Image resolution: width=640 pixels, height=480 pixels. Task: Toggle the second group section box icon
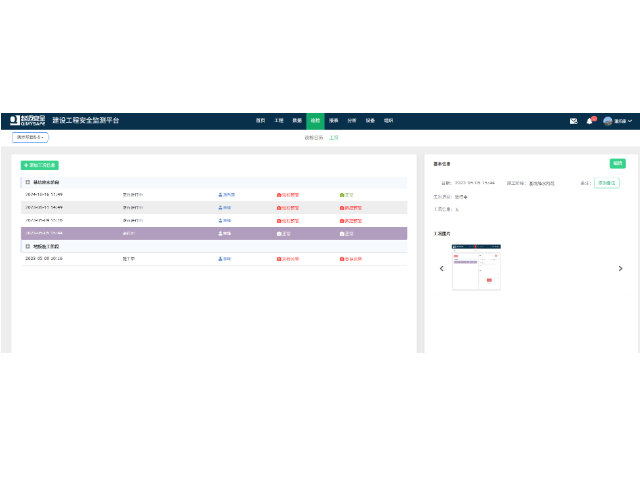coord(27,245)
